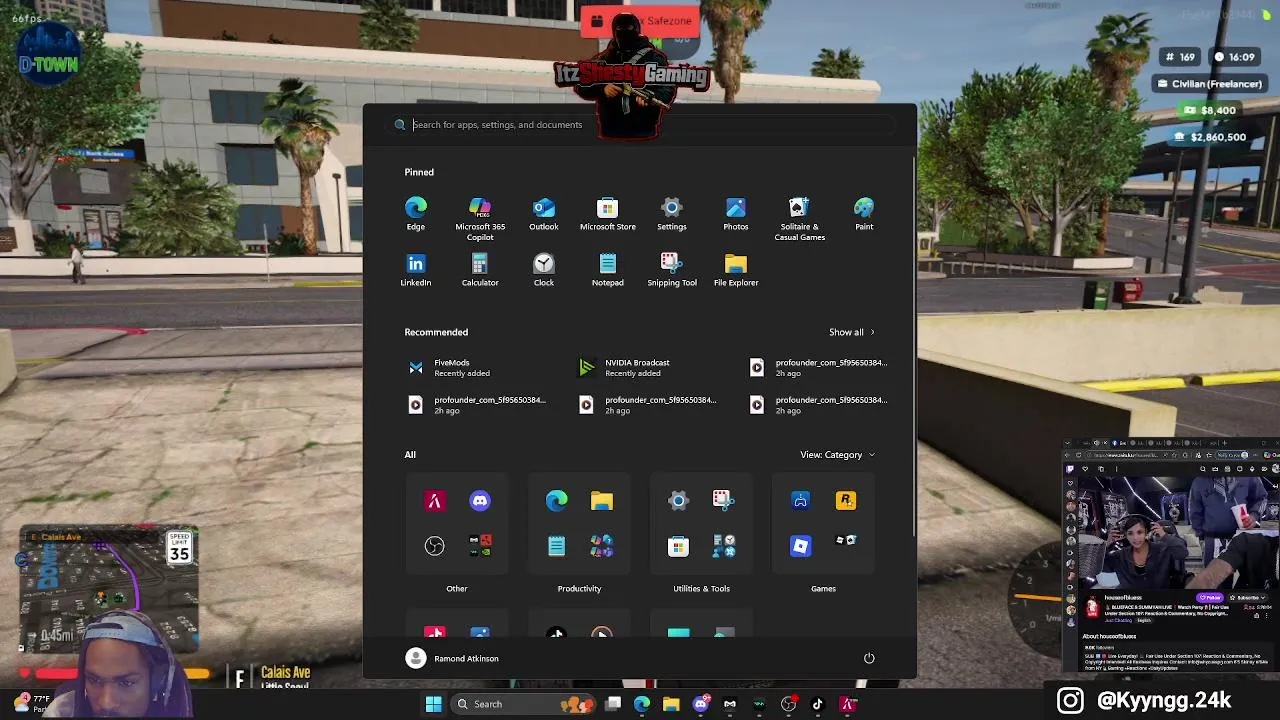Open Task View on the taskbar

[613, 704]
